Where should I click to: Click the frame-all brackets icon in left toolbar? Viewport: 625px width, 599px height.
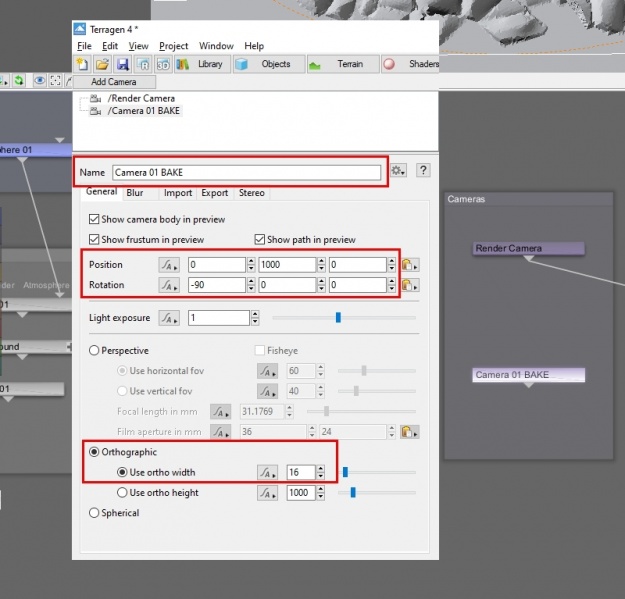click(55, 81)
